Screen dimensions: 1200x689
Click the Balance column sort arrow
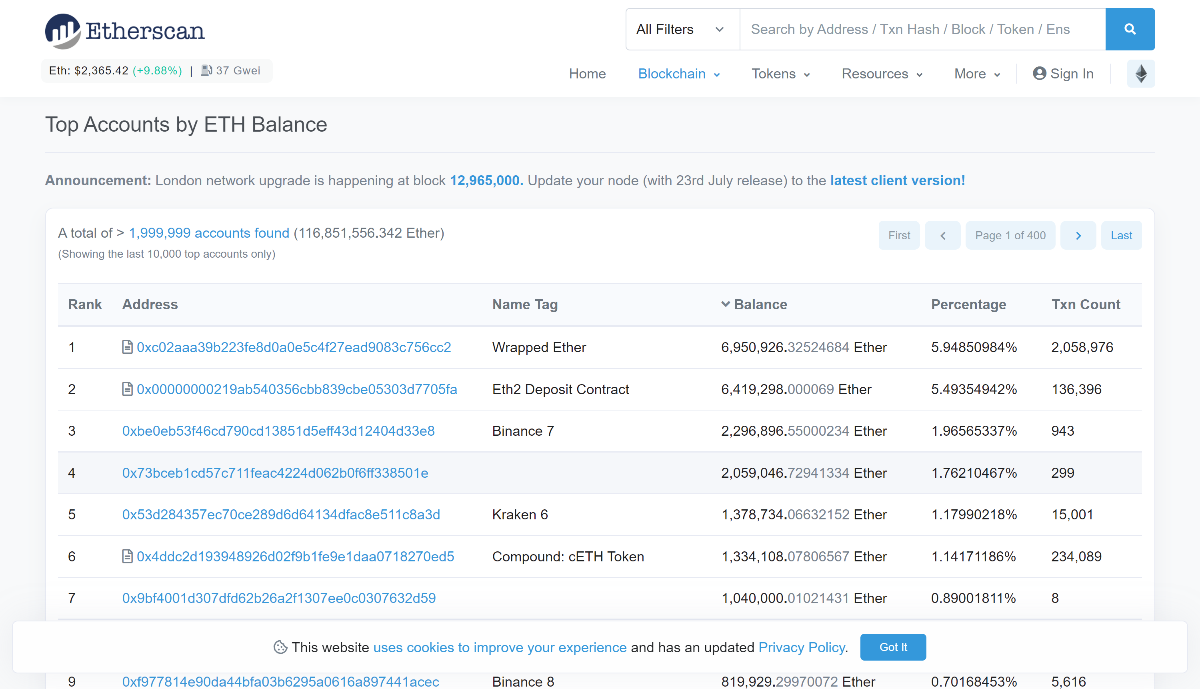click(725, 305)
